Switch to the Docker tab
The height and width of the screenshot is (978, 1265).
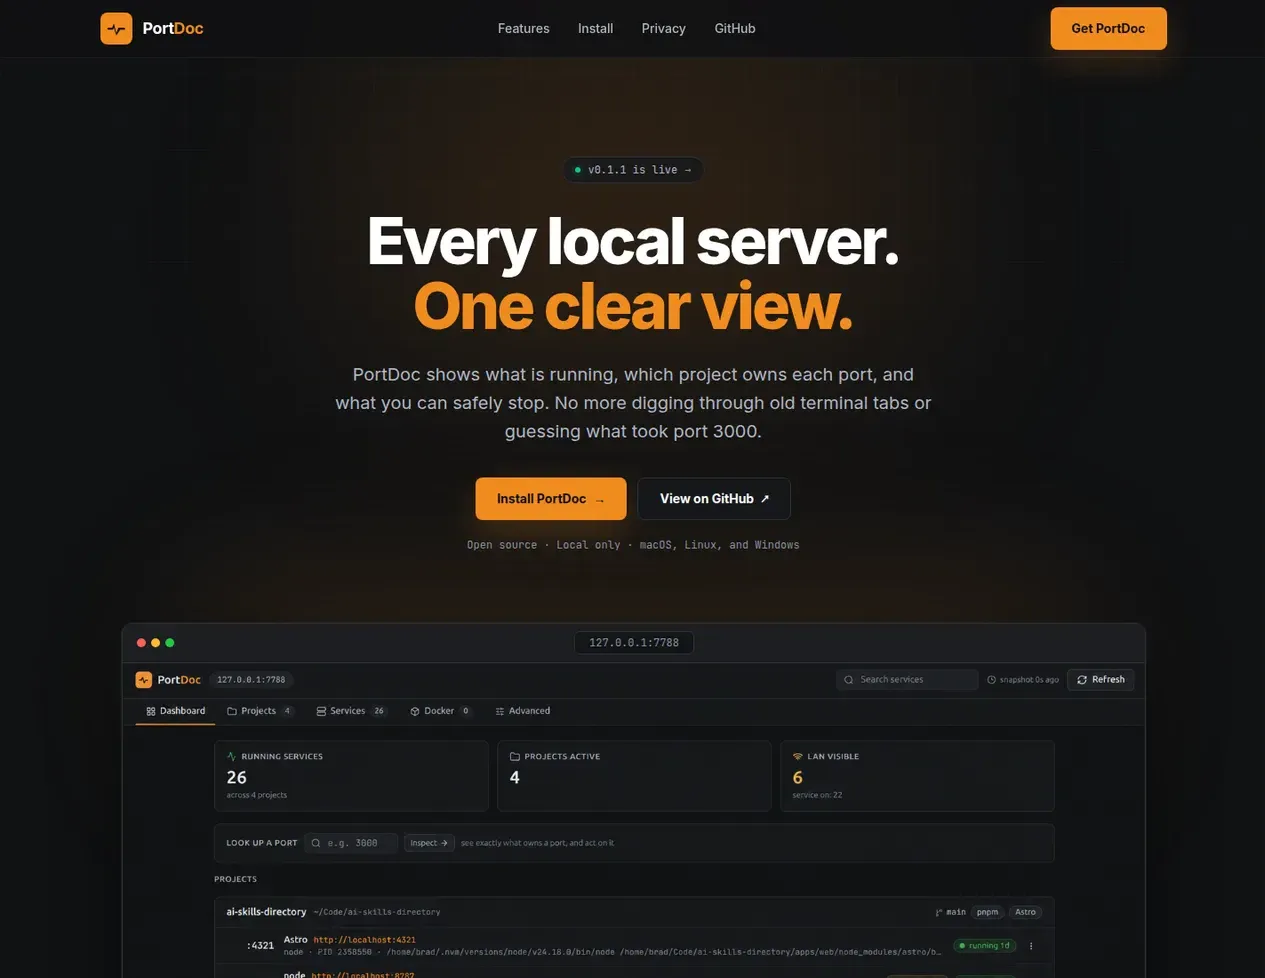[440, 711]
